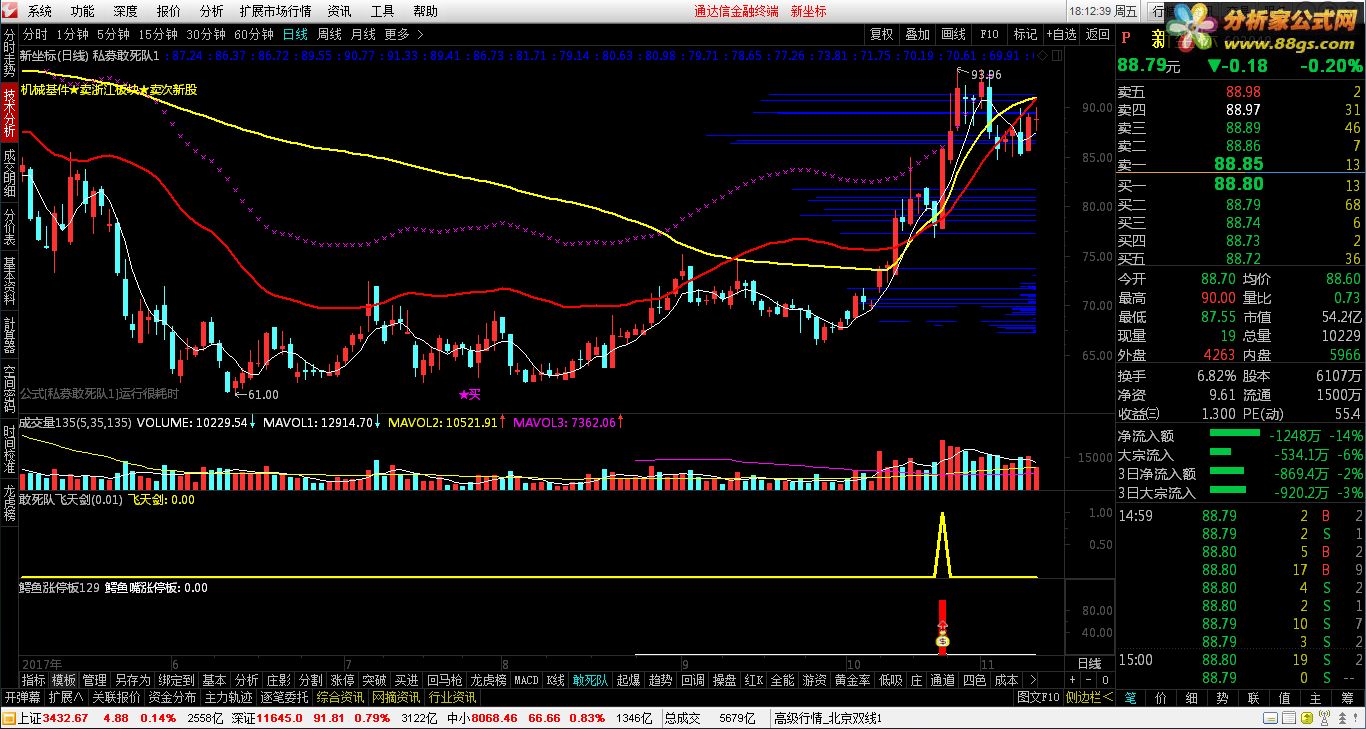Open the 主力轨迹 tab
The height and width of the screenshot is (729, 1366).
tap(228, 697)
